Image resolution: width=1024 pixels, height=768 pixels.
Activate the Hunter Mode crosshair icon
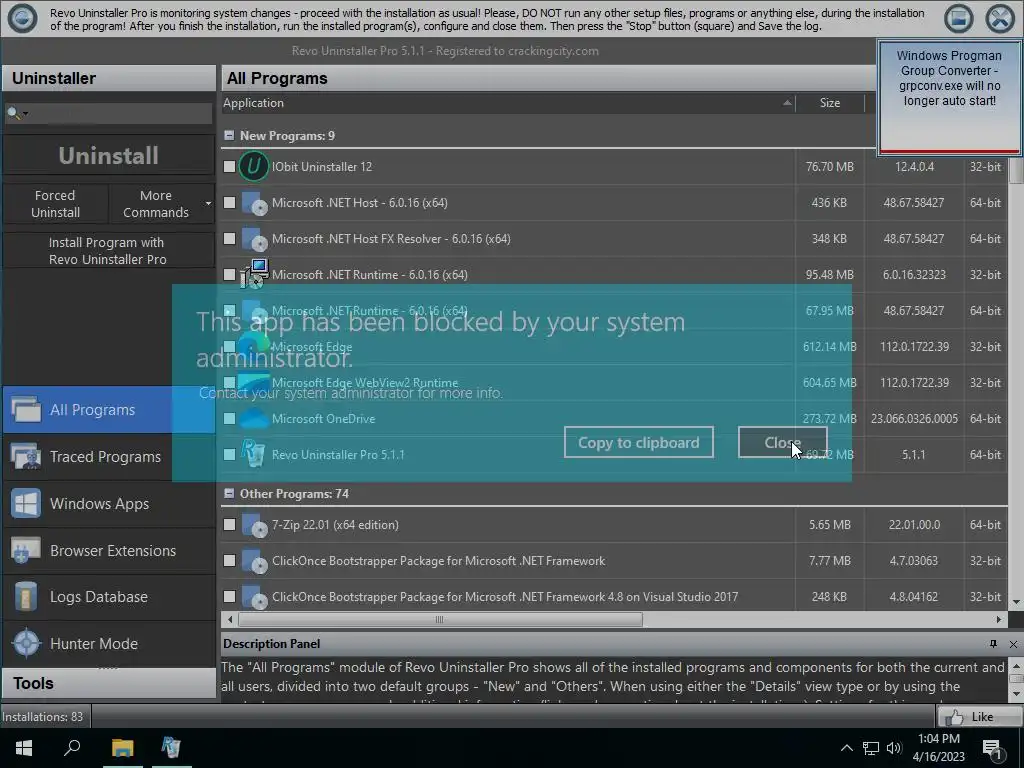[26, 643]
